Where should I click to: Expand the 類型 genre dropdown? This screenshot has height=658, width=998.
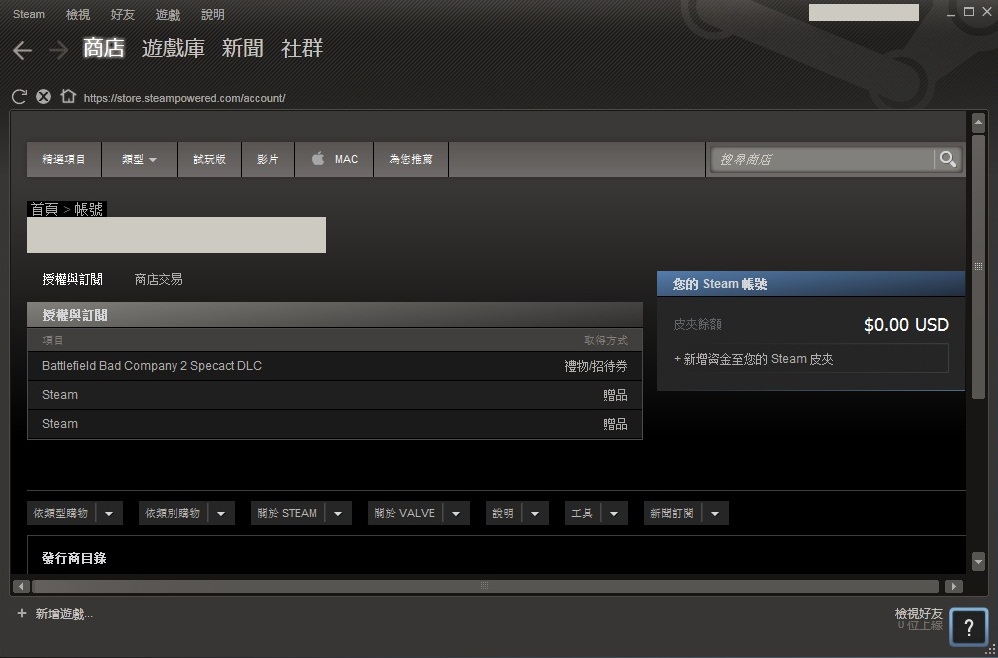coord(139,159)
